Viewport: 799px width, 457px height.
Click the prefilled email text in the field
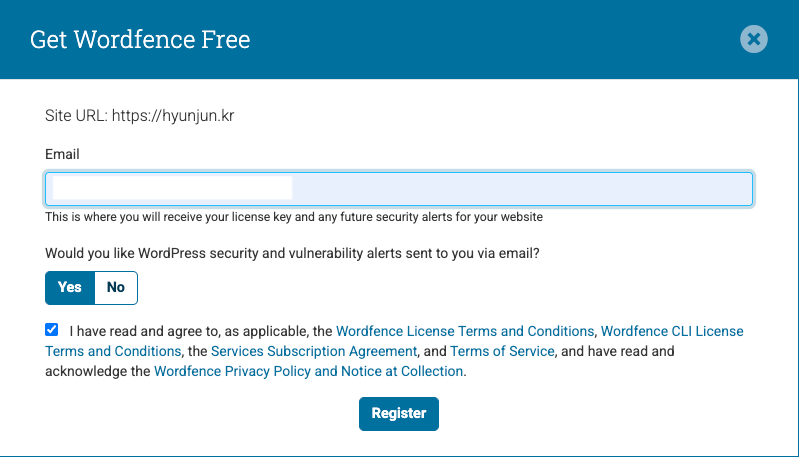click(172, 187)
